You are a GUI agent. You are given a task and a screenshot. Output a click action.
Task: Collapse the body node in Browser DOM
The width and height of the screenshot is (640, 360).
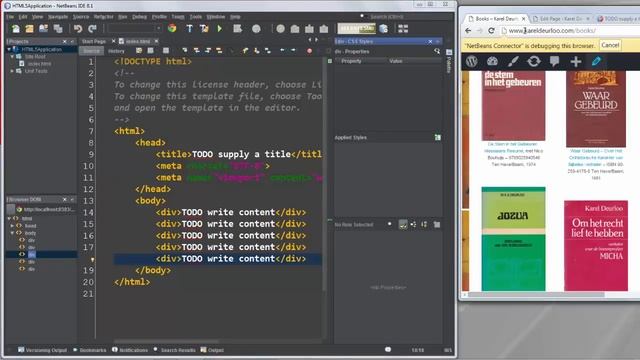tap(12, 233)
